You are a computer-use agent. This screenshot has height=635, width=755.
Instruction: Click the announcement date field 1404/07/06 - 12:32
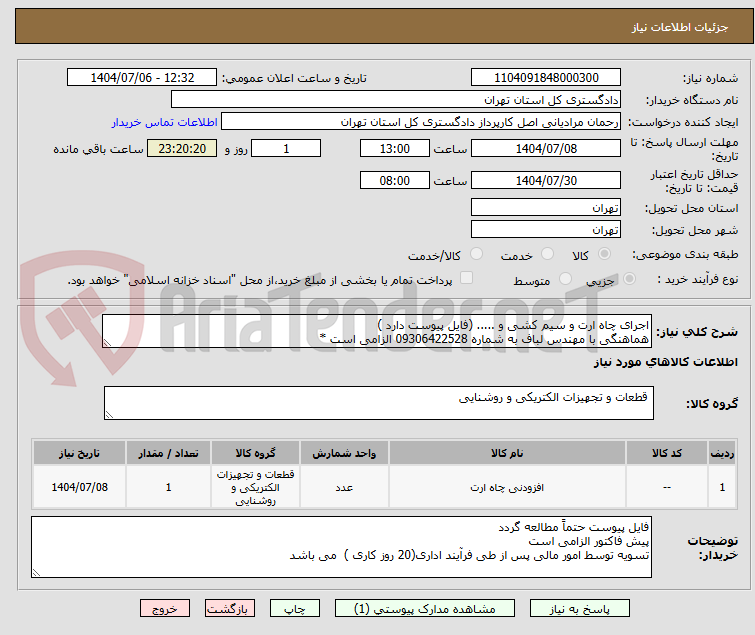pos(142,78)
